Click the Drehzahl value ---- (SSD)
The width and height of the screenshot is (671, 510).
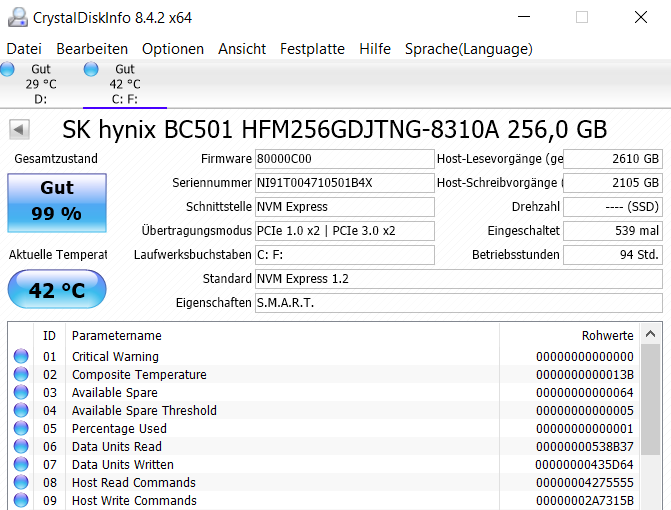tap(613, 207)
